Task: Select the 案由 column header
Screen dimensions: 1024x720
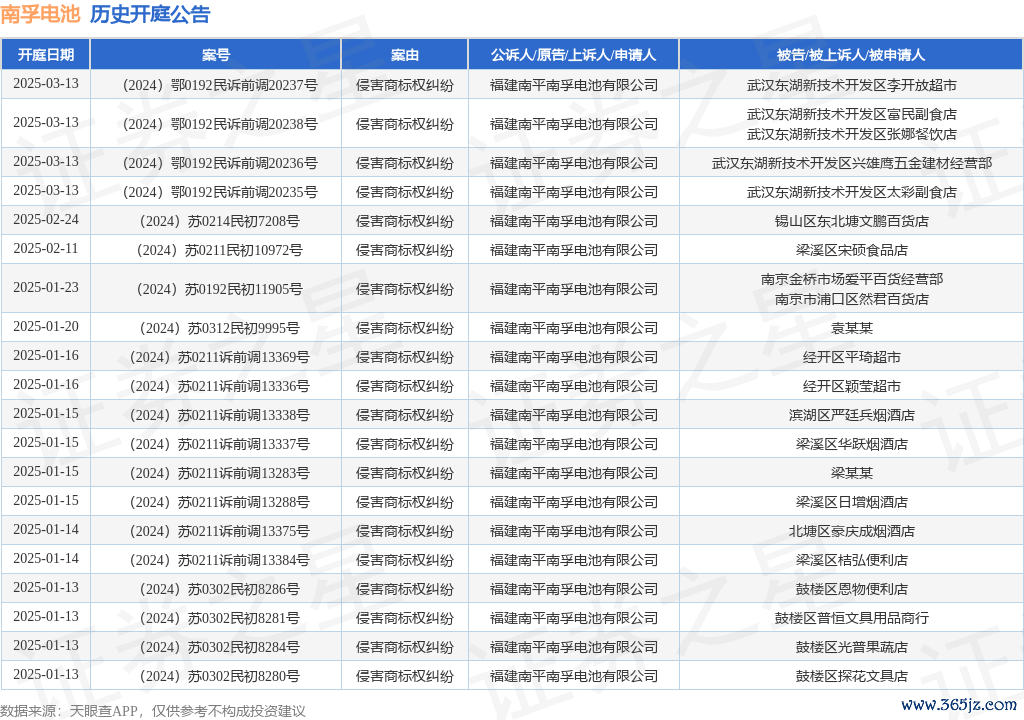Action: pos(404,55)
